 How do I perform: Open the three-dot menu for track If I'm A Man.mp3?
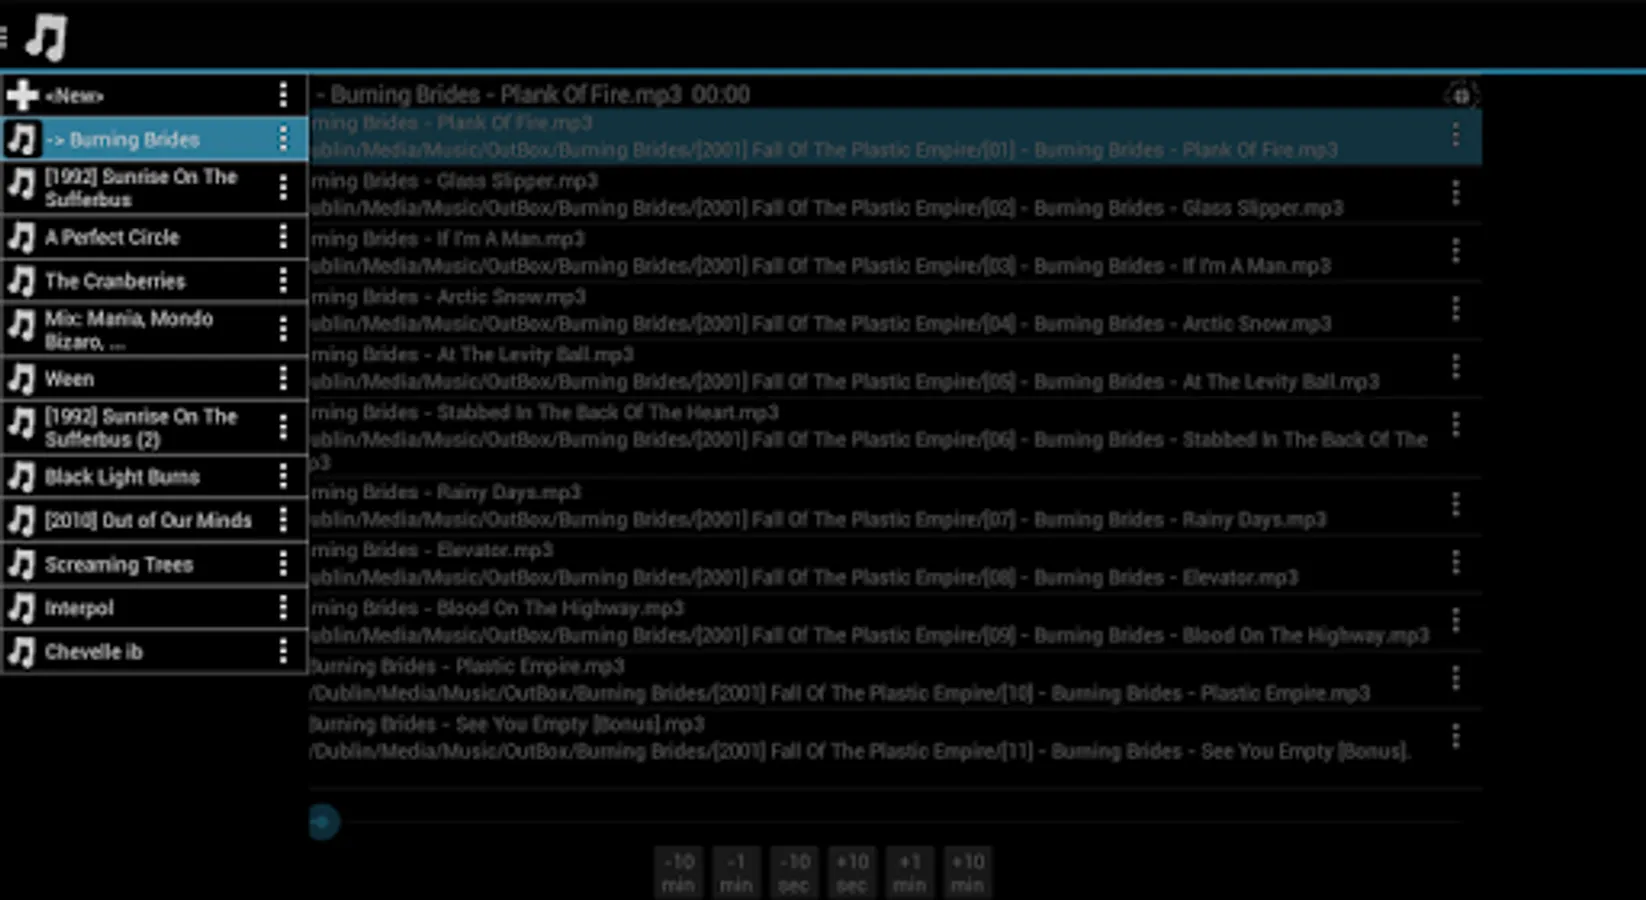pos(1456,251)
